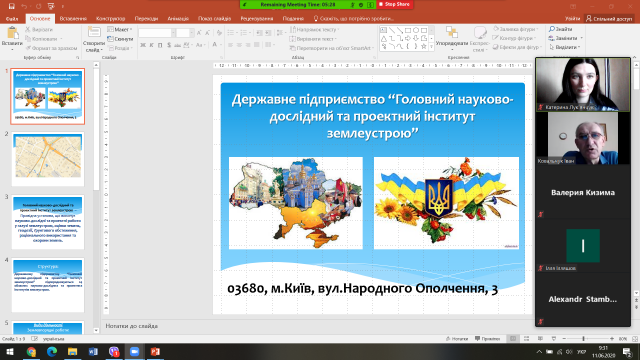Switch to the Анімація tab
The image size is (640, 360).
178,19
